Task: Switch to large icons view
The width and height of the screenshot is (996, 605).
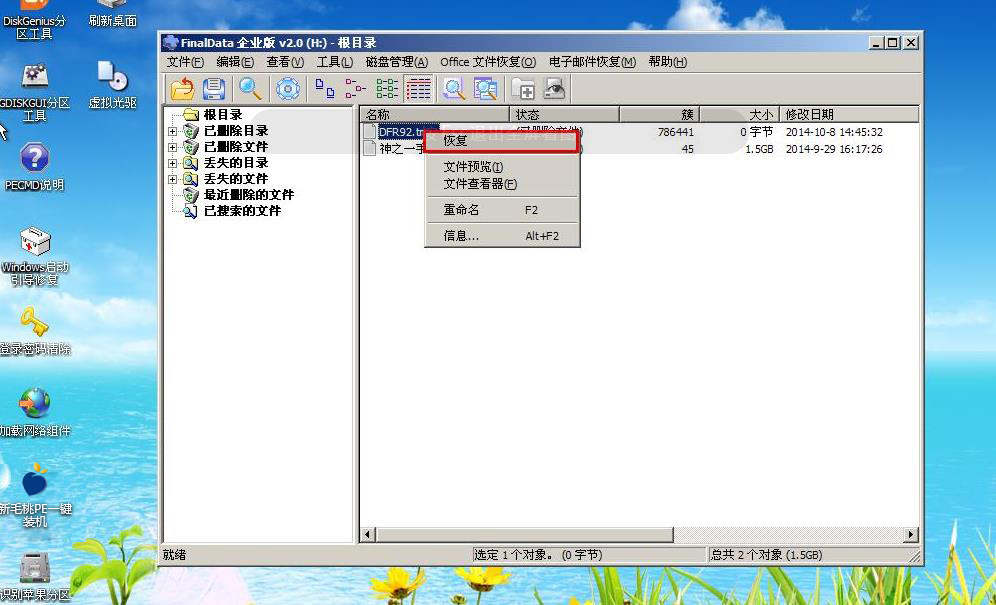Action: (x=325, y=89)
